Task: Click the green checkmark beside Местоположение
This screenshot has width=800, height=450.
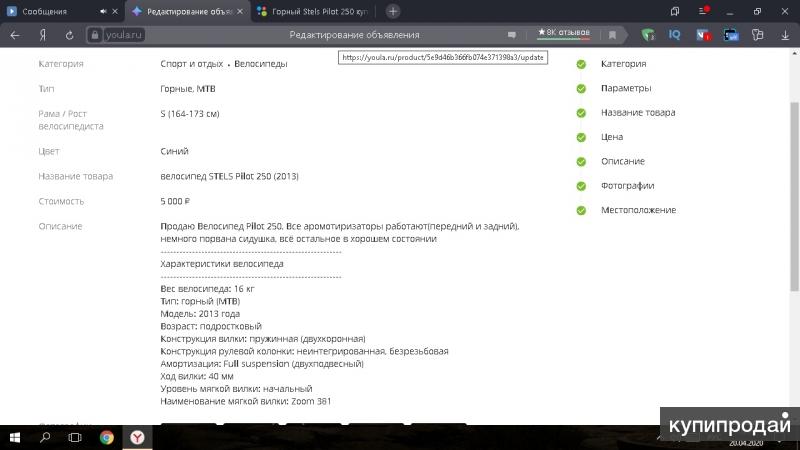Action: point(581,210)
